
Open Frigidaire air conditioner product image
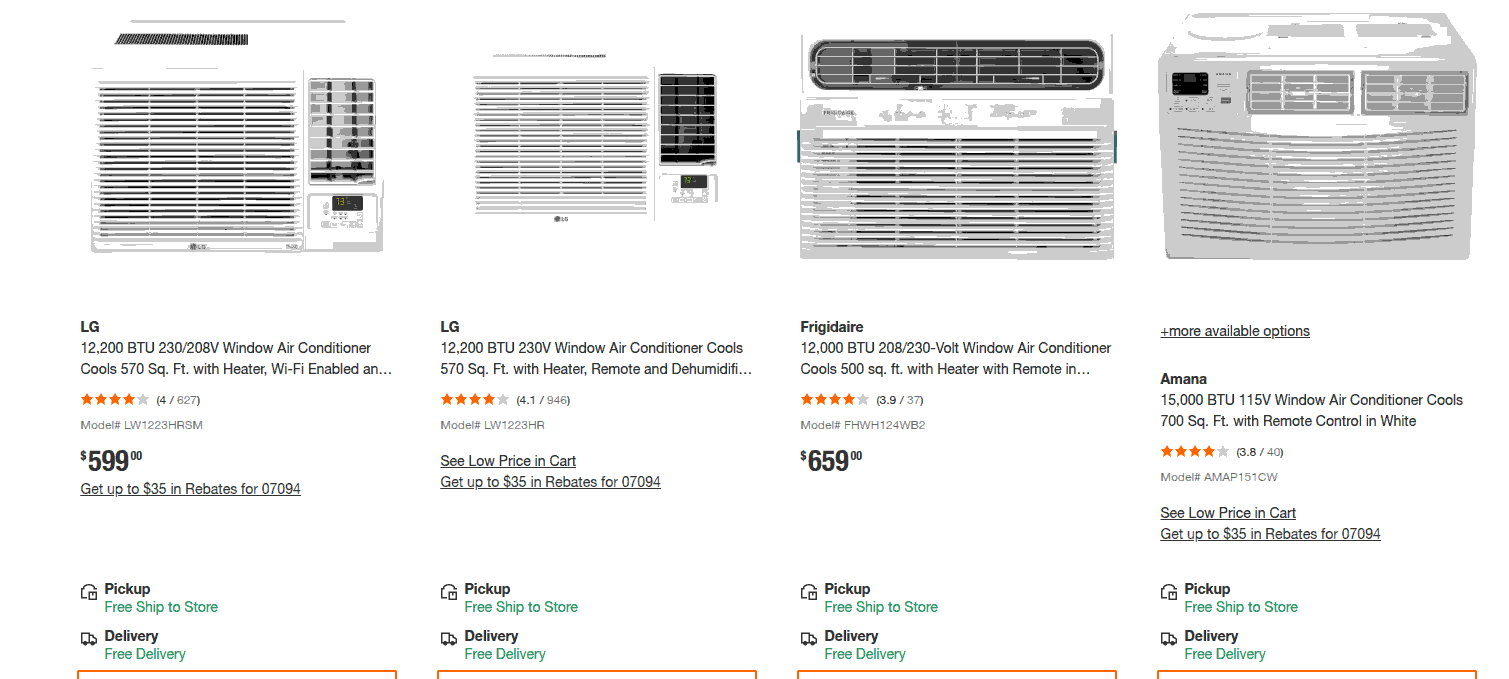956,150
